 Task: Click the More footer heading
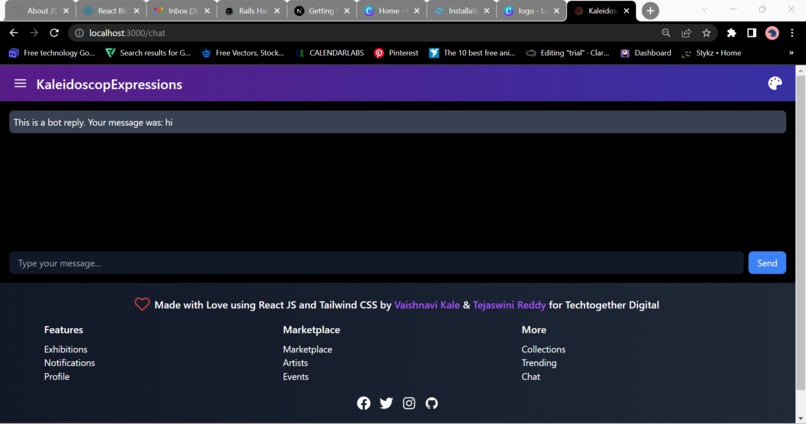tap(534, 329)
